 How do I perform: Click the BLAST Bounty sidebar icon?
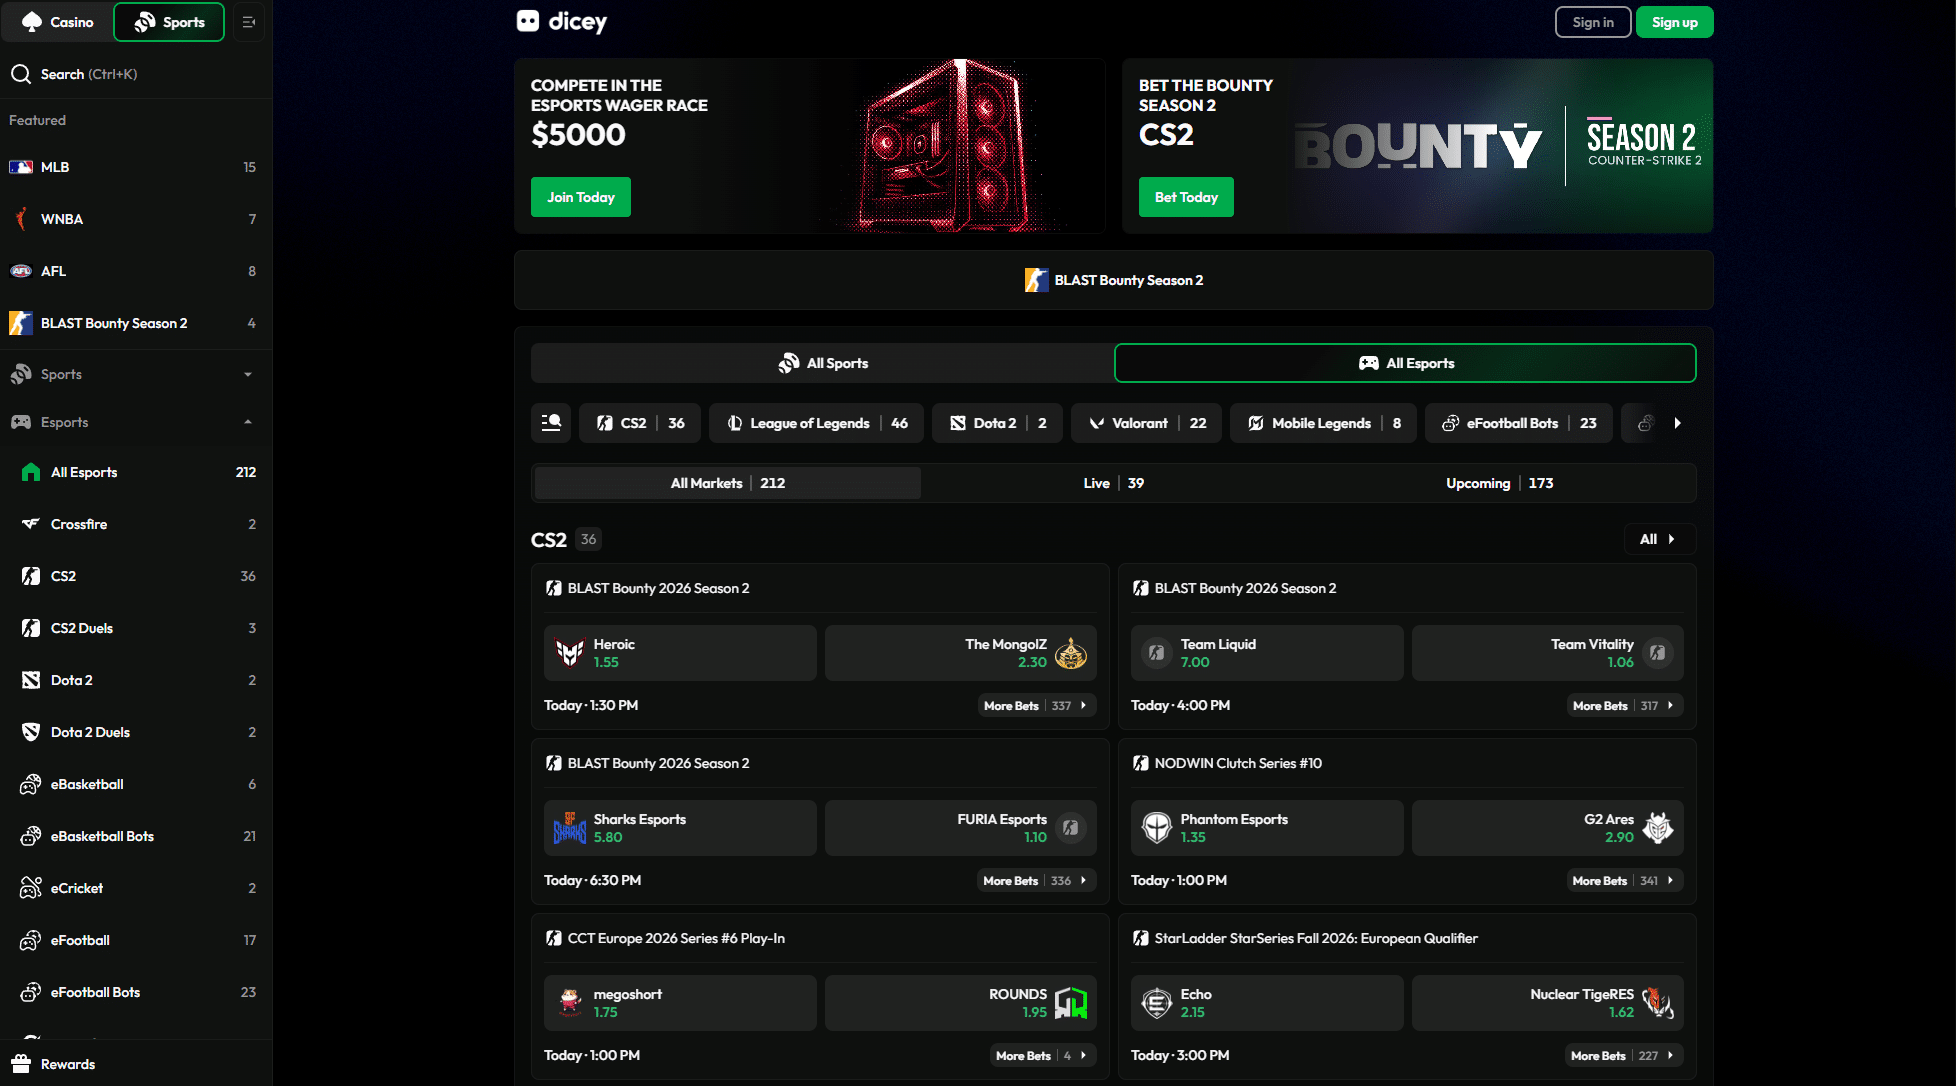[x=21, y=323]
